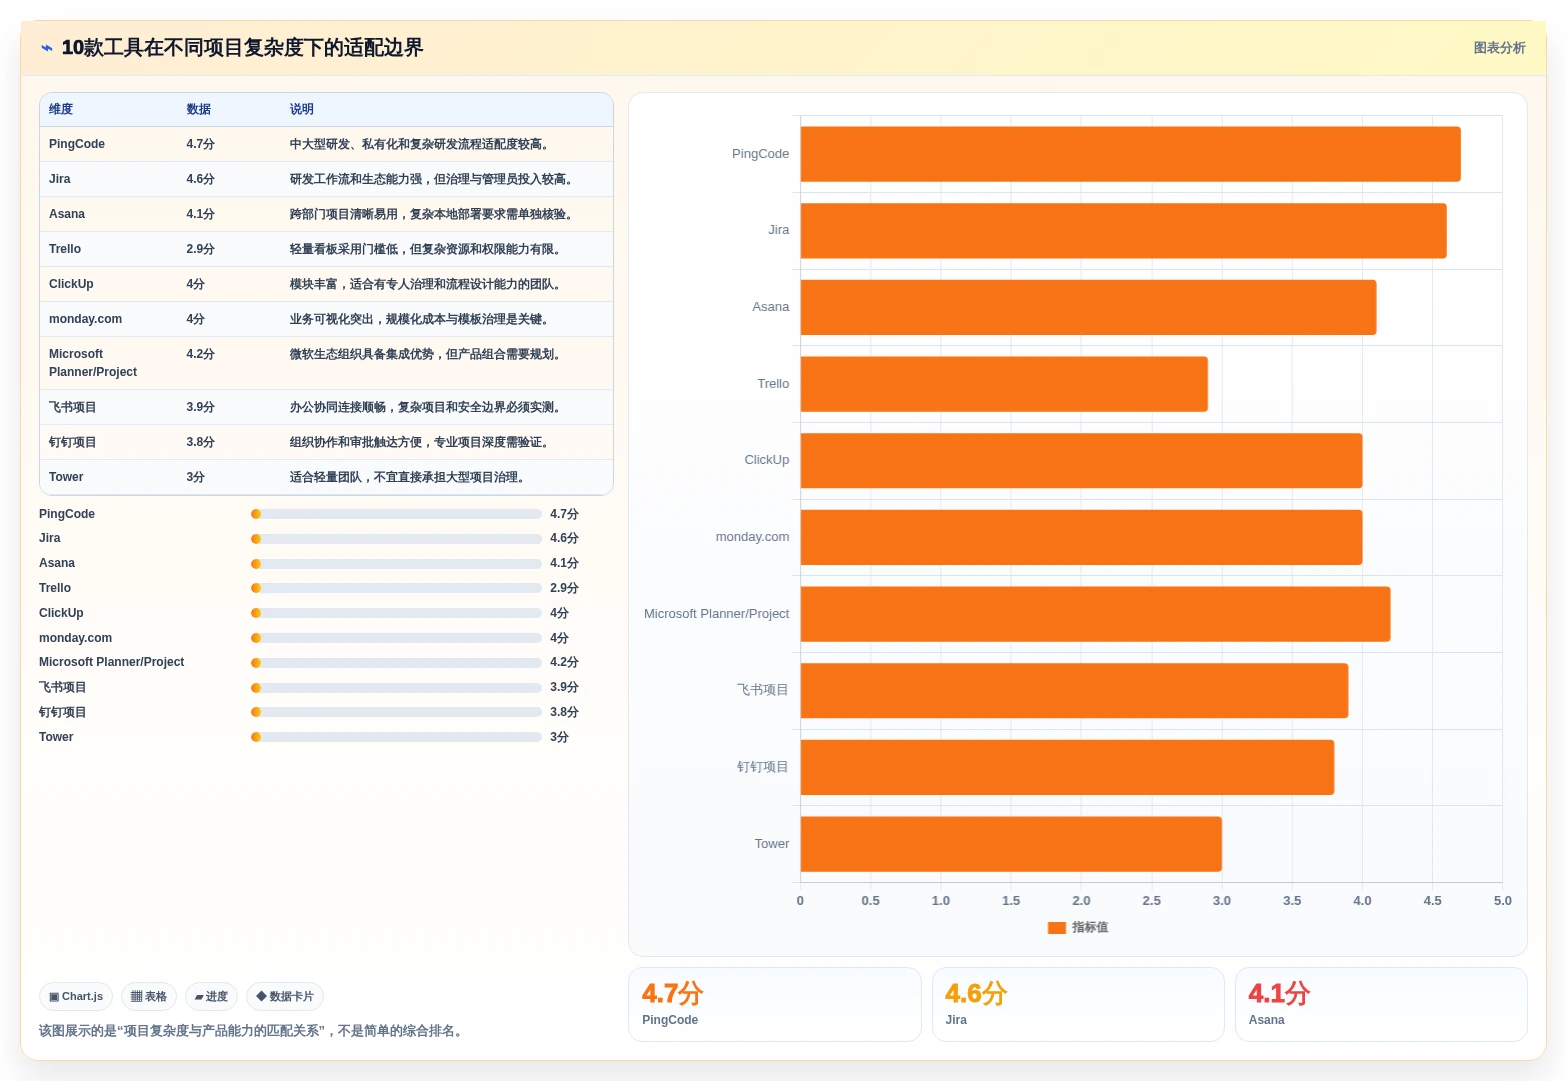Open the 4.1分 Asana data card
This screenshot has width=1567, height=1081.
point(1381,1004)
